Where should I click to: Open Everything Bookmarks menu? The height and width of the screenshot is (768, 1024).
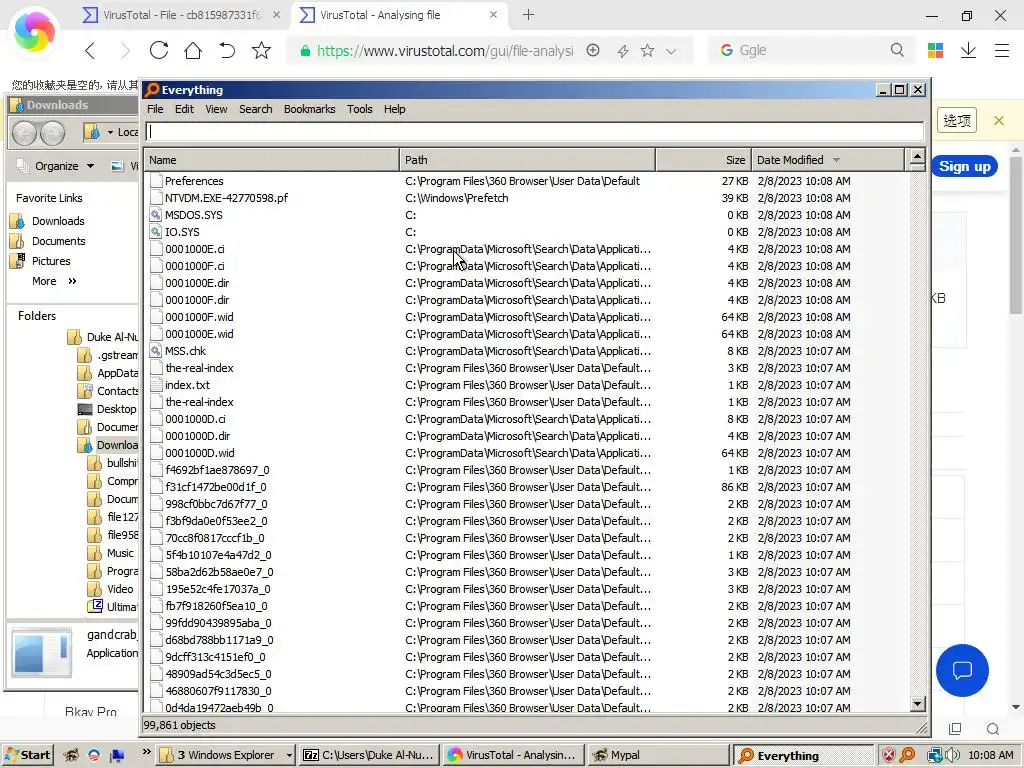pos(310,109)
